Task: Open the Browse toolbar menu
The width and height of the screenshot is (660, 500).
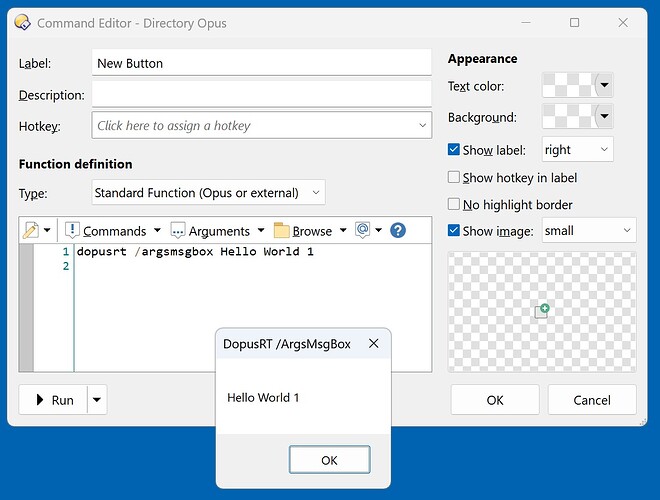Action: (x=312, y=231)
